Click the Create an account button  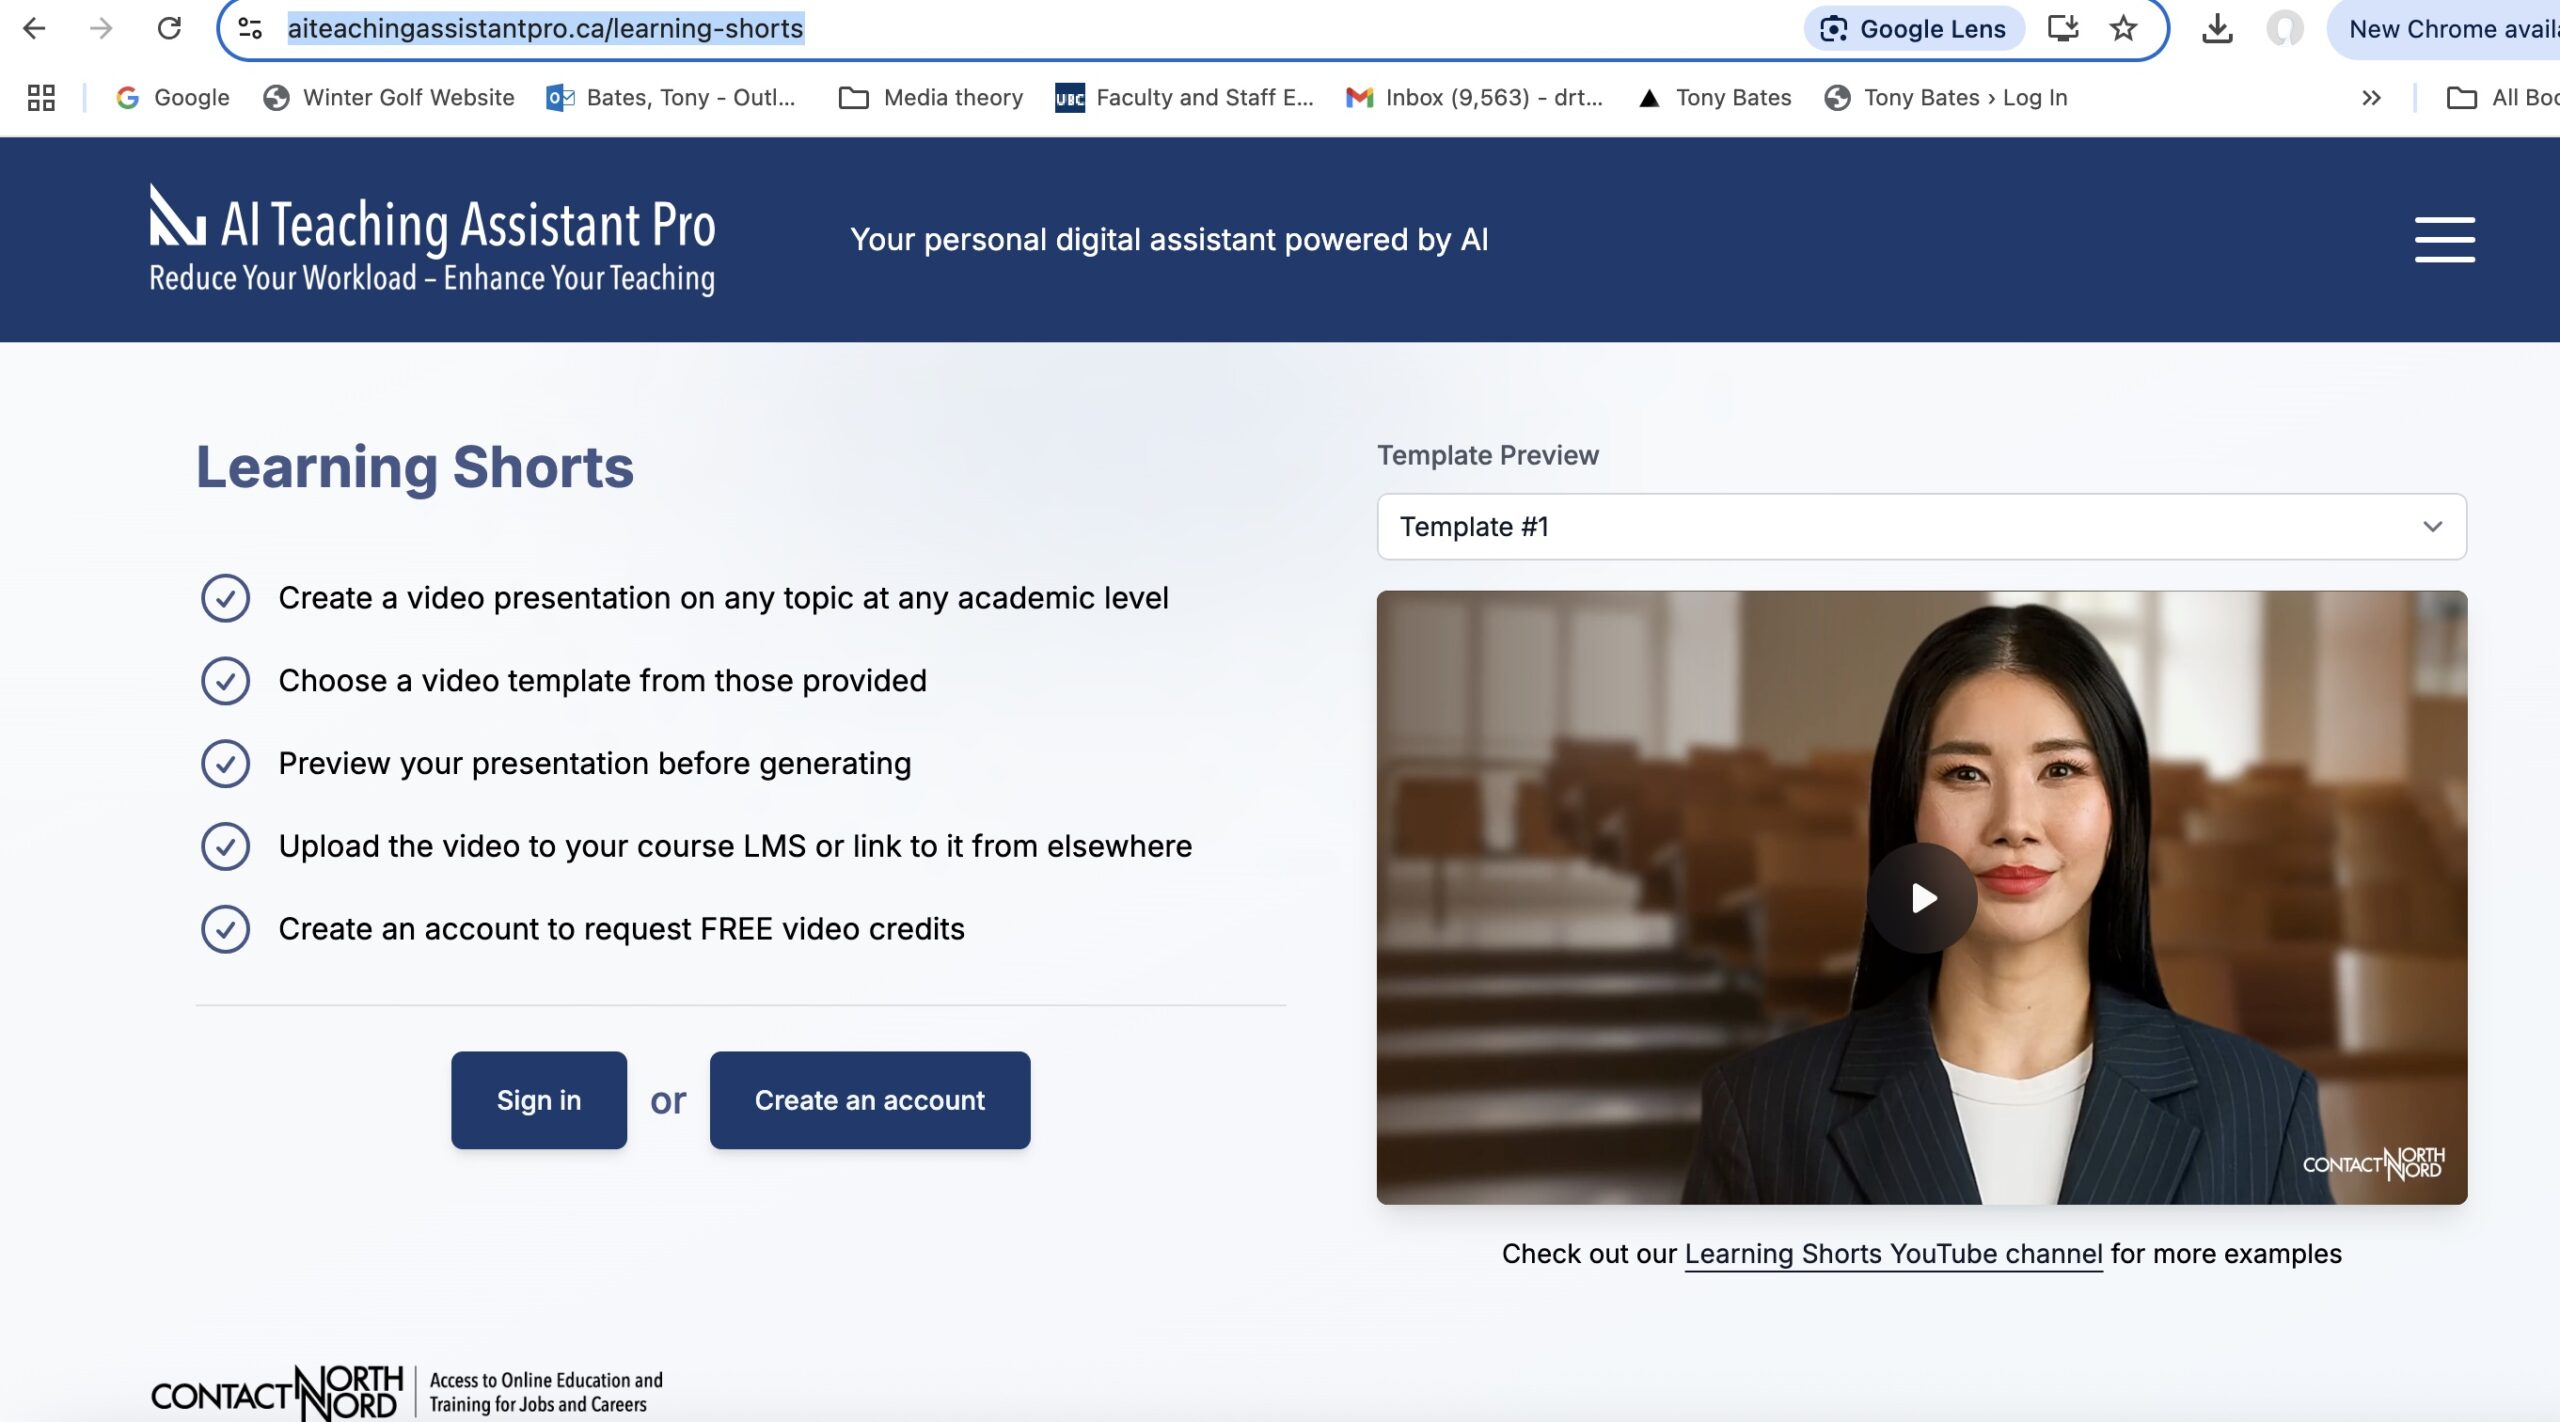[870, 1100]
